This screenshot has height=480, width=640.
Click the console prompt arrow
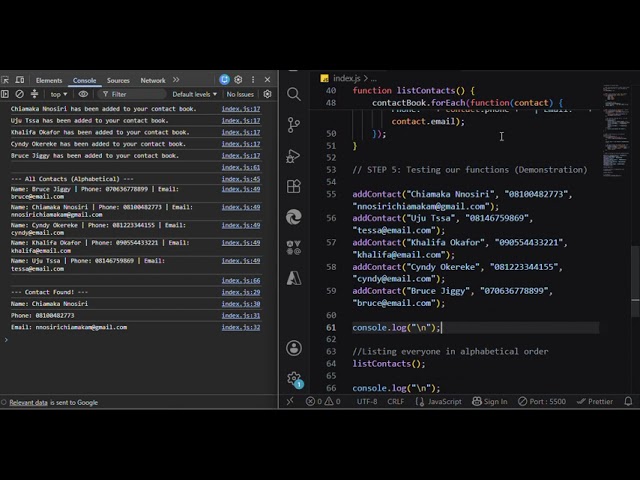[6, 340]
